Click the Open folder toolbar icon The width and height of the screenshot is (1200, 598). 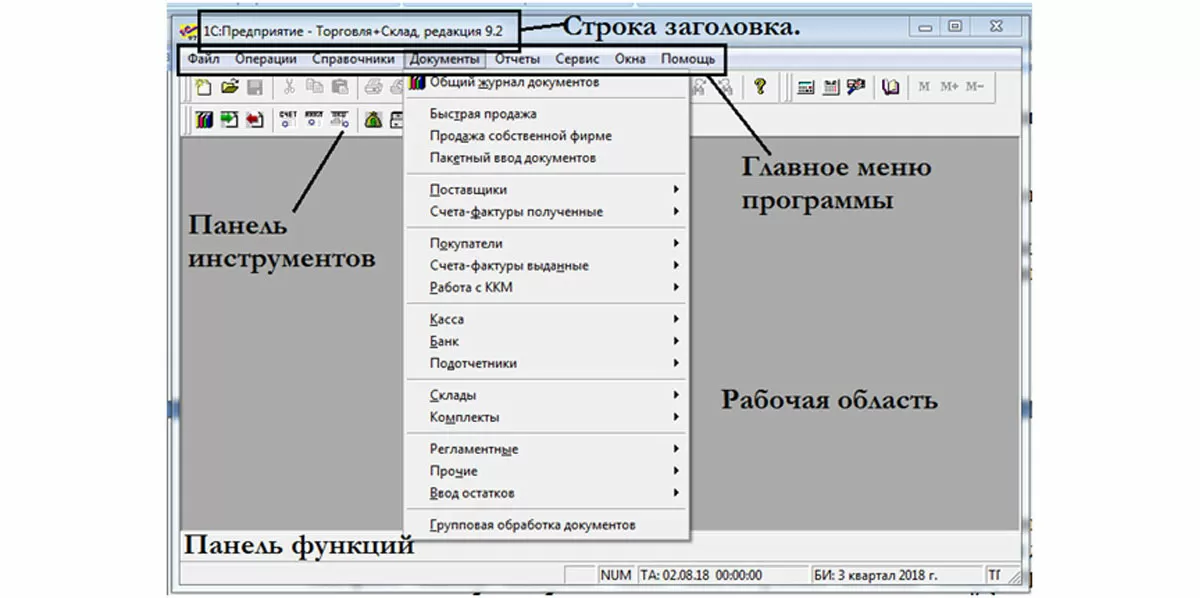[229, 87]
